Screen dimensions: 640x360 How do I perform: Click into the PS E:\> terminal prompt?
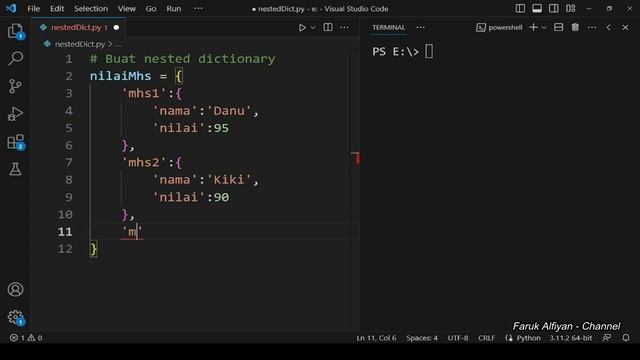402,52
